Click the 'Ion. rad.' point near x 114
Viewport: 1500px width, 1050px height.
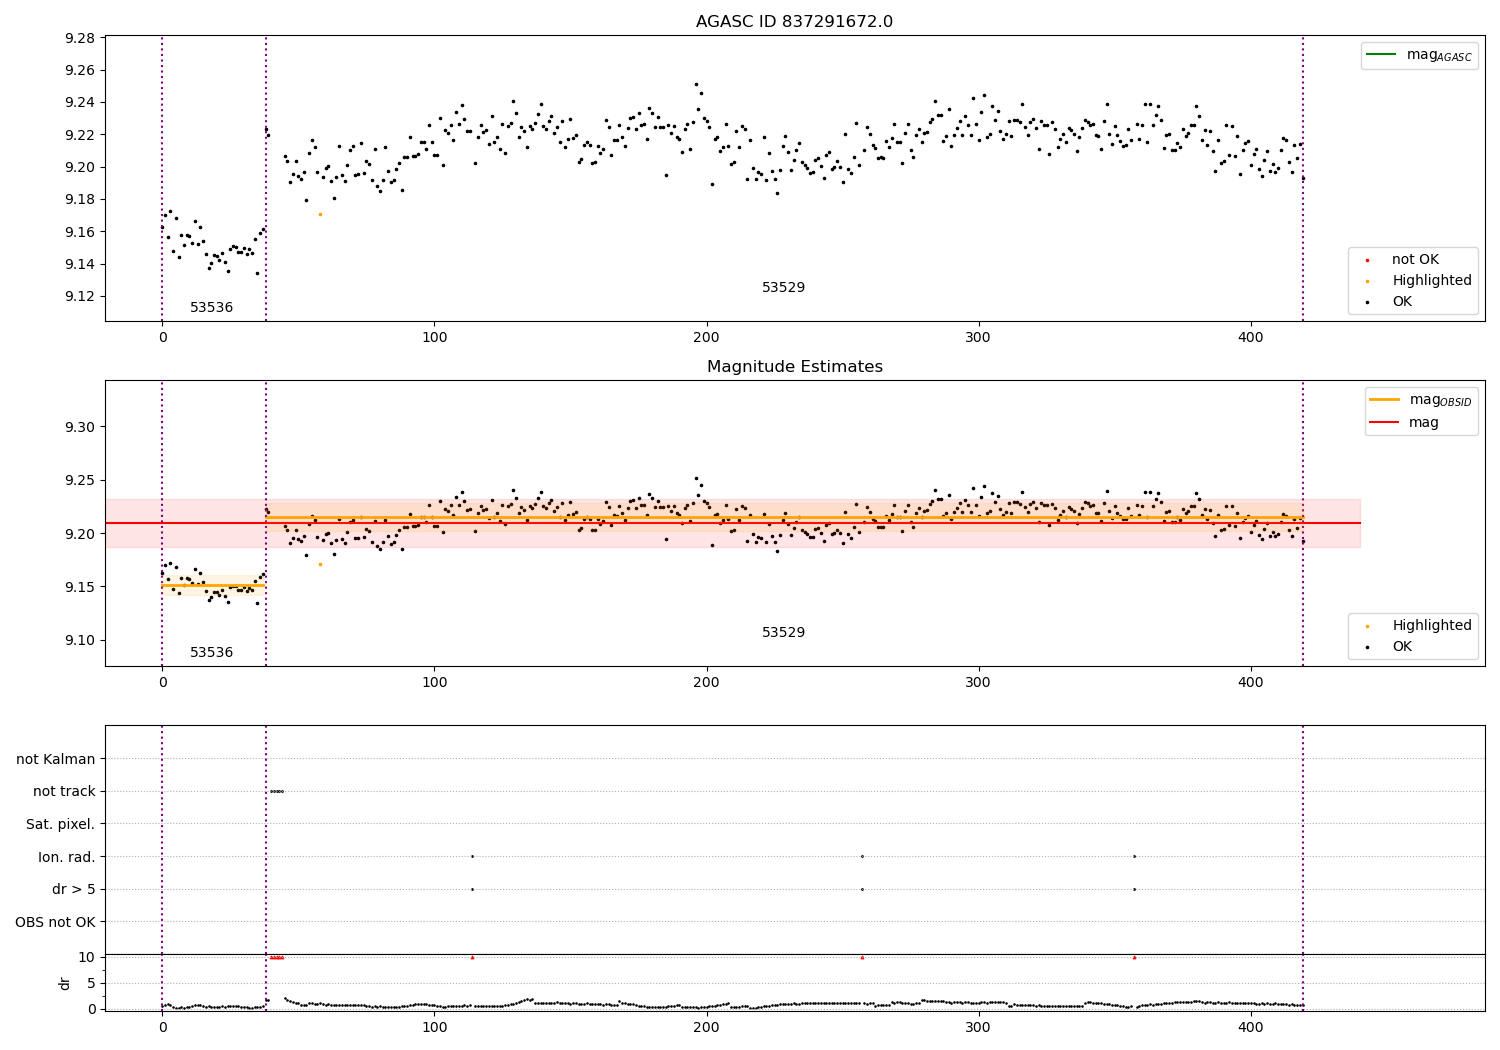click(x=472, y=856)
